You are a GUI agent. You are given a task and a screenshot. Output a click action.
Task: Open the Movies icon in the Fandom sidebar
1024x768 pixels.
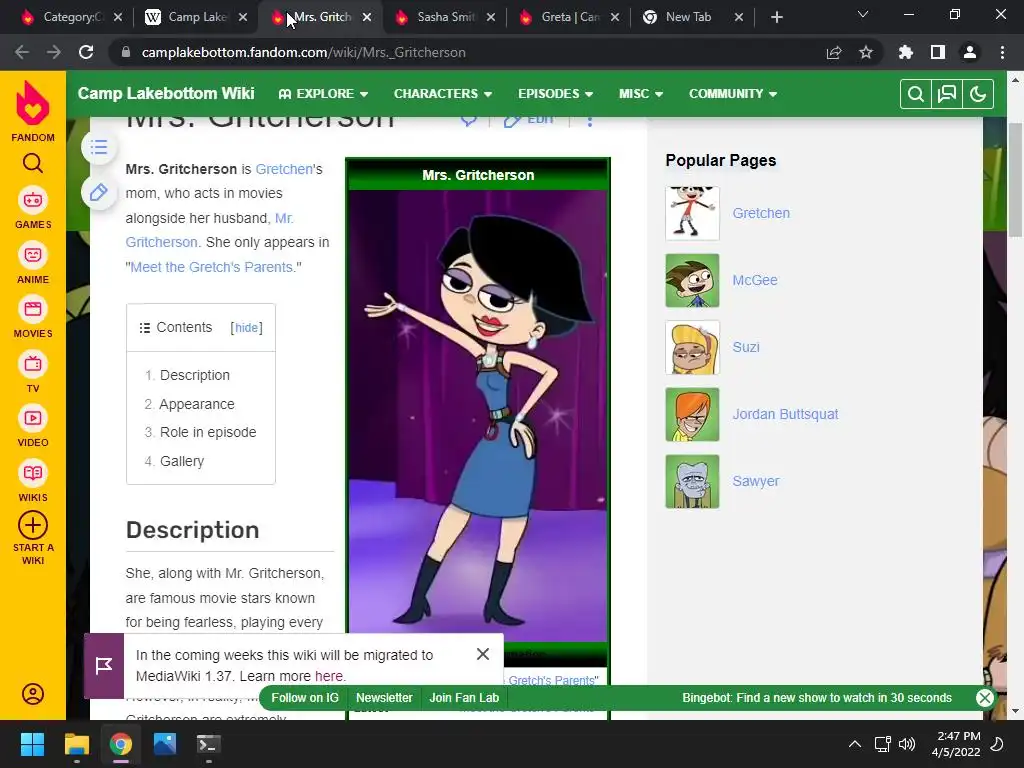coord(33,309)
